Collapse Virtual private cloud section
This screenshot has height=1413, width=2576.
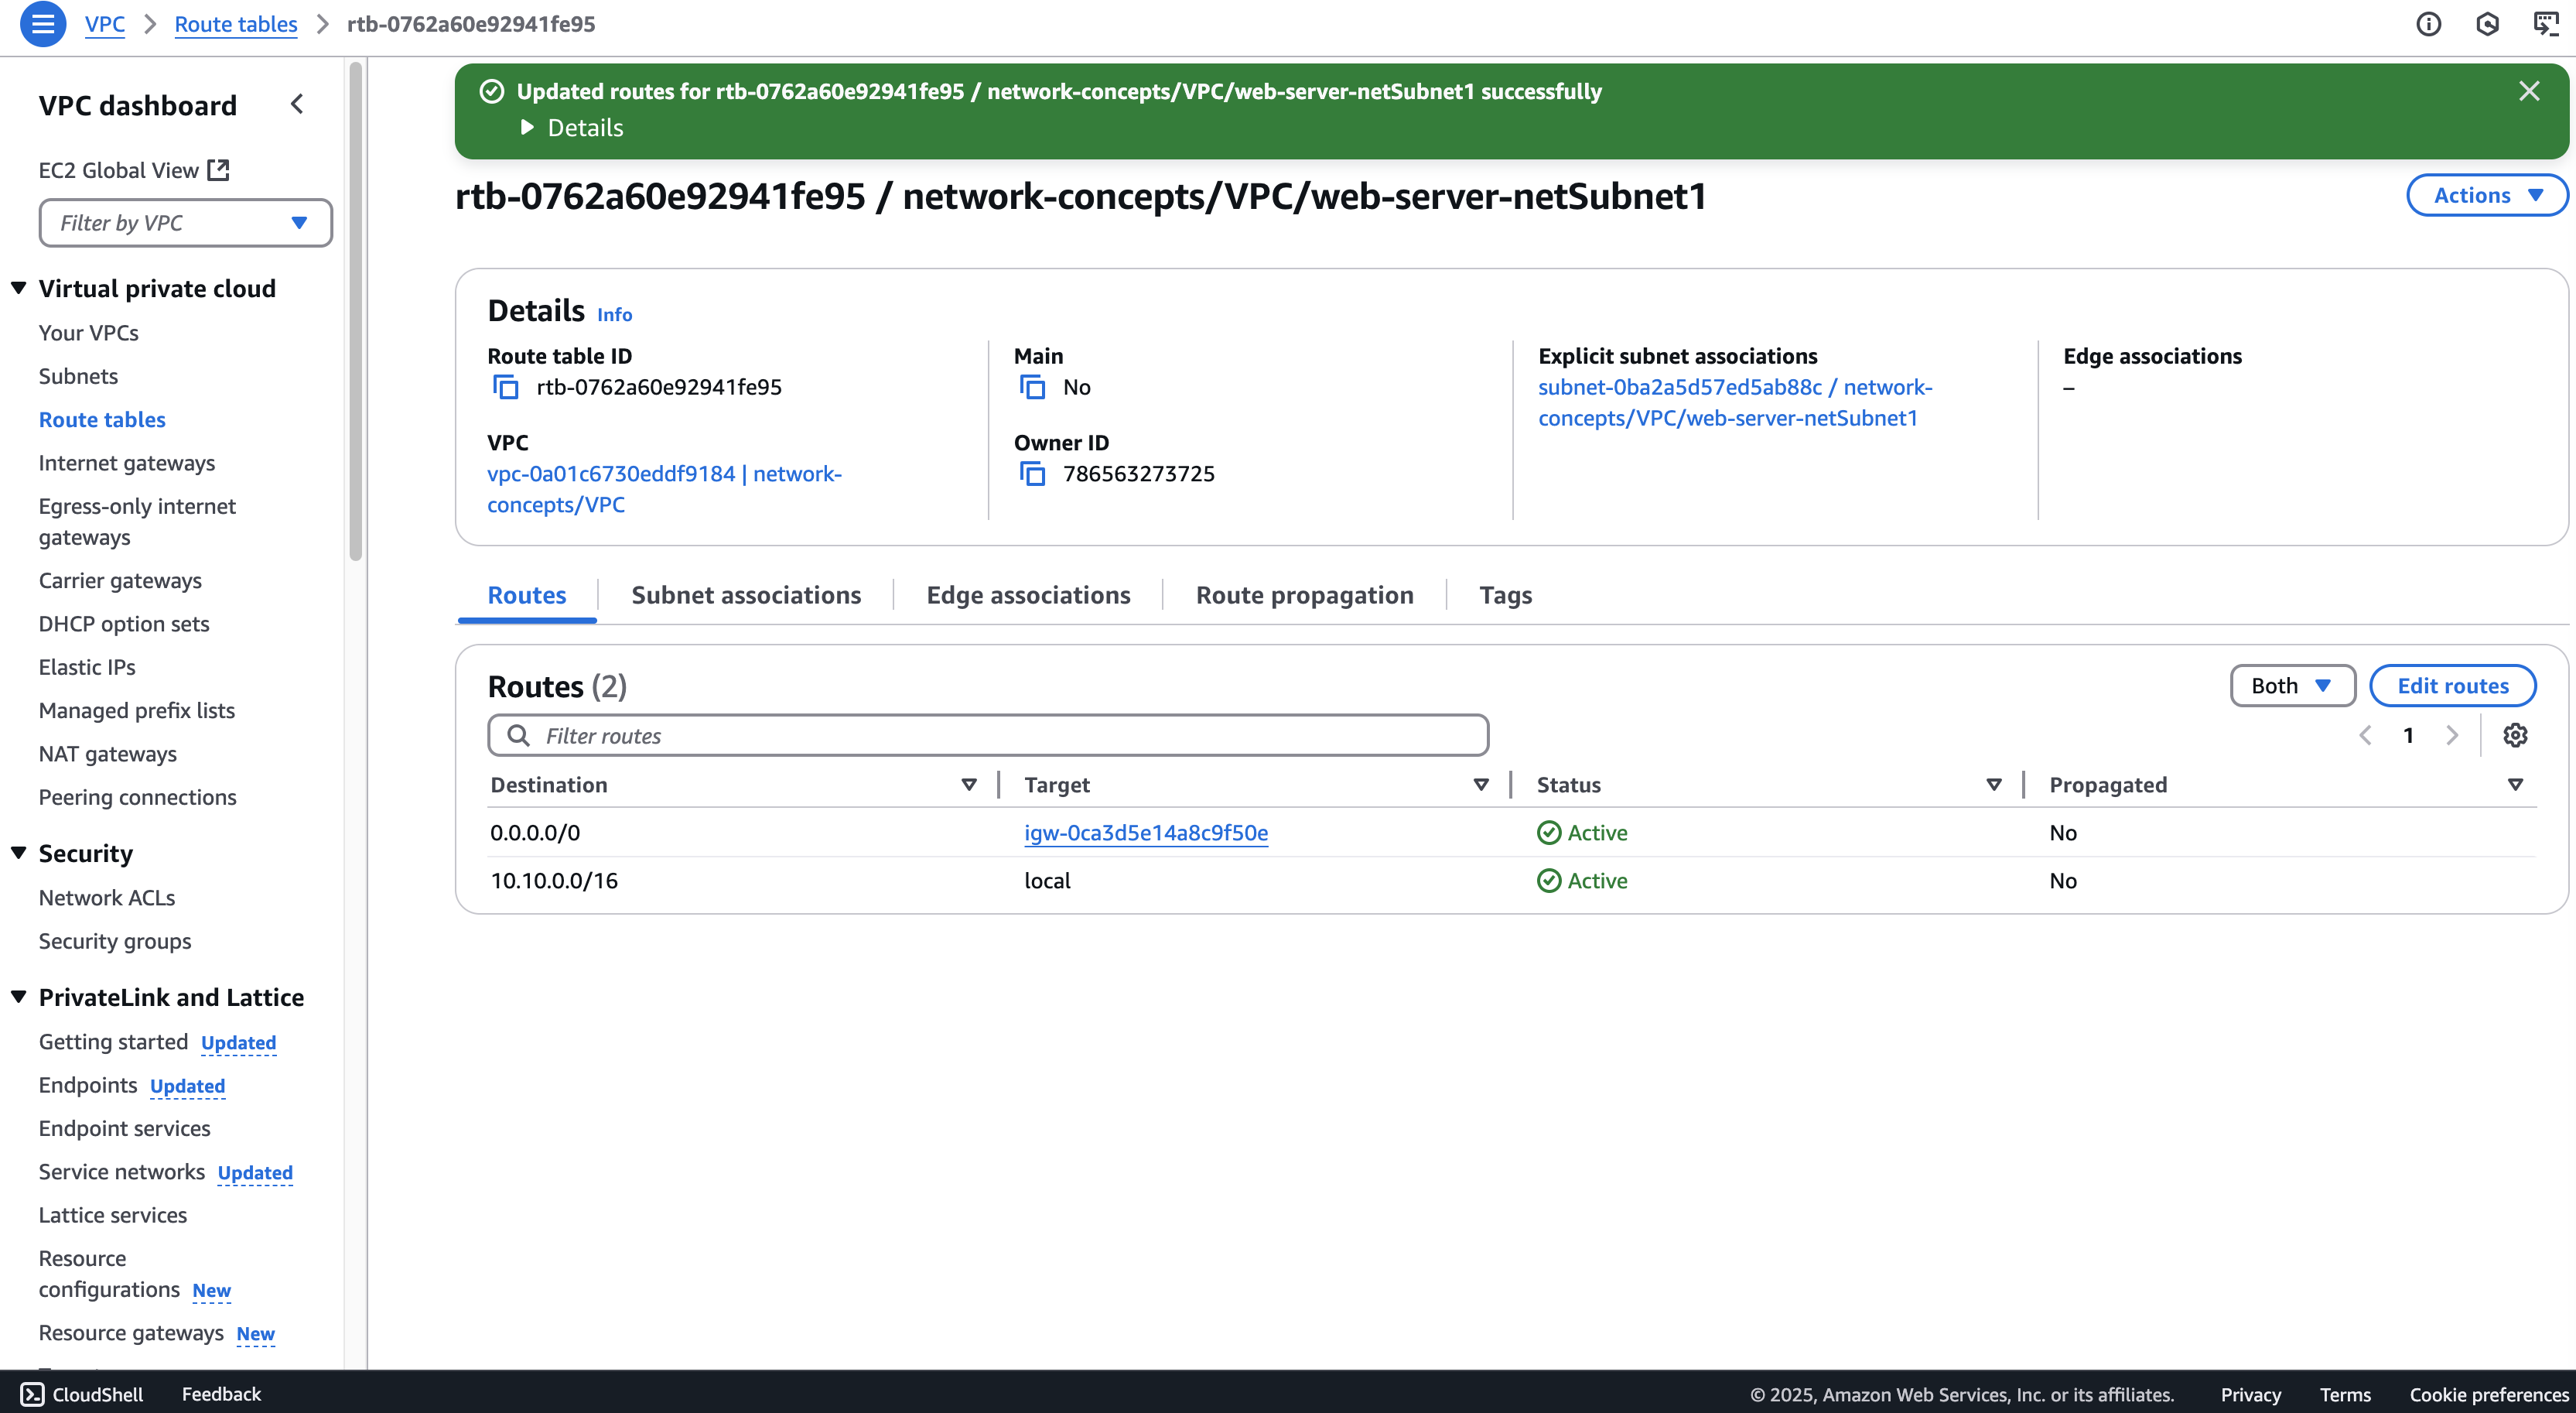[18, 288]
